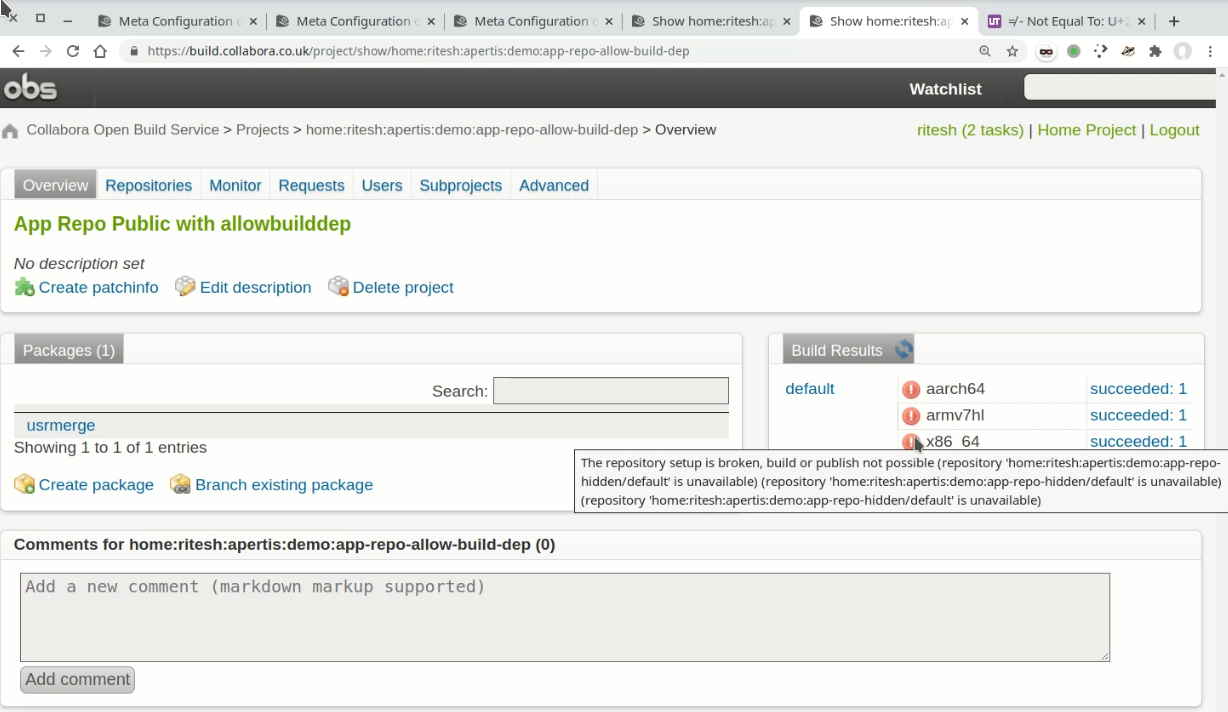Open the Advanced tab
Viewport: 1228px width, 712px height.
tap(554, 185)
